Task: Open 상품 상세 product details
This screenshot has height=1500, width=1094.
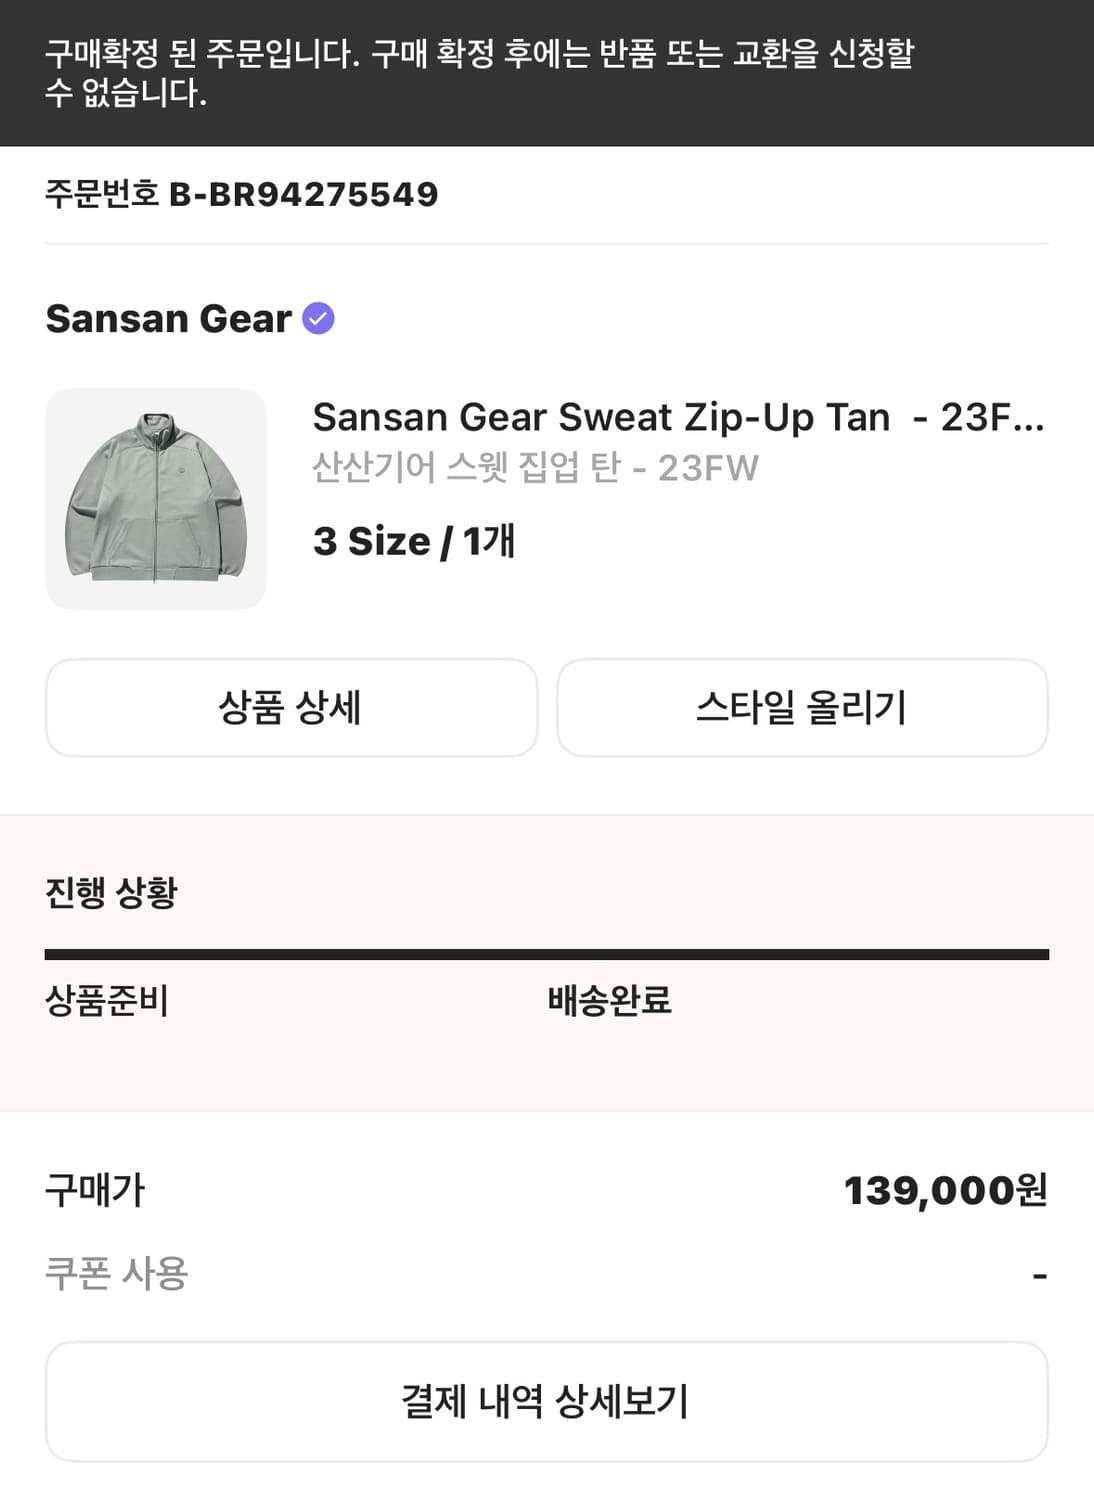Action: (x=291, y=707)
